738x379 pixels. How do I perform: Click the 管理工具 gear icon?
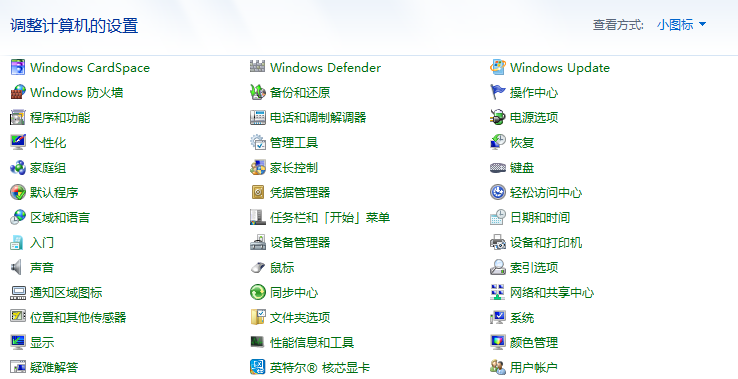coord(257,142)
